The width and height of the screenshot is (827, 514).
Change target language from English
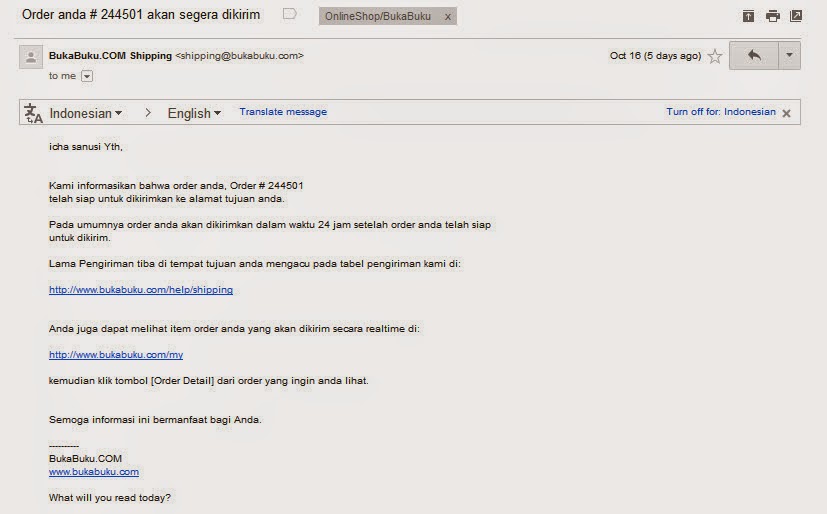tap(194, 113)
